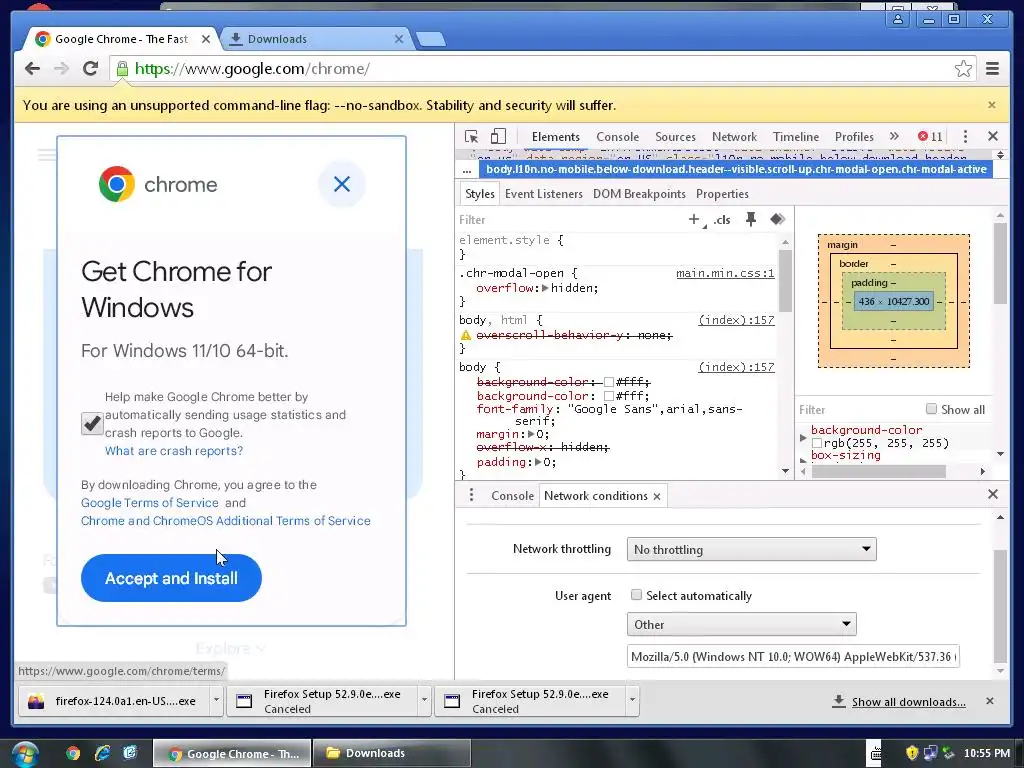
Task: Open the Profiles panel
Action: point(854,136)
